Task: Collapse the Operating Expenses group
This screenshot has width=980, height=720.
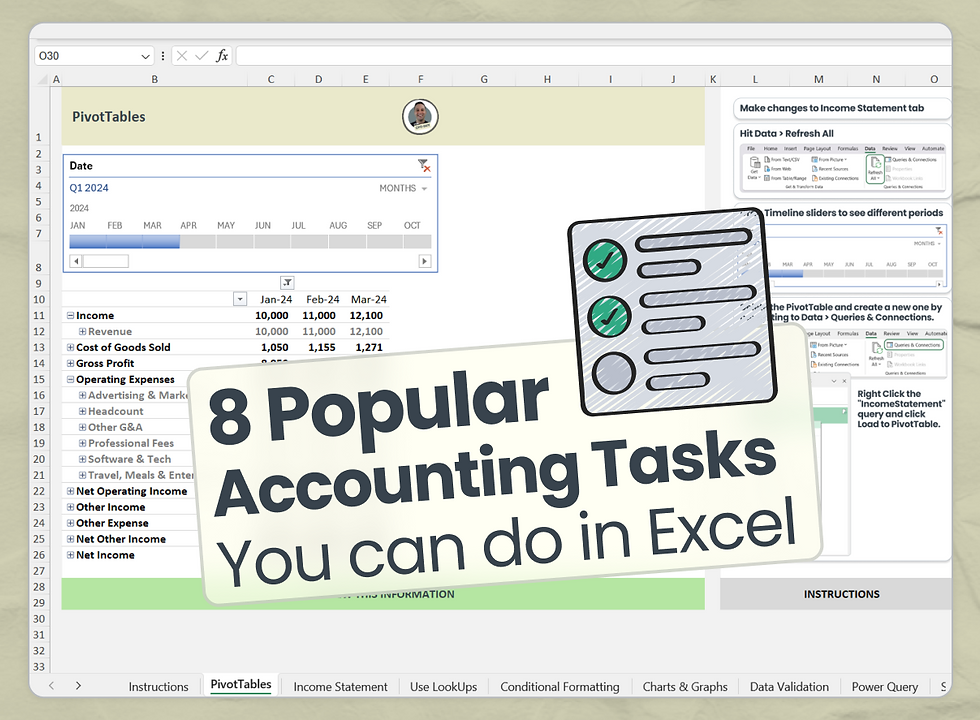Action: pyautogui.click(x=72, y=379)
